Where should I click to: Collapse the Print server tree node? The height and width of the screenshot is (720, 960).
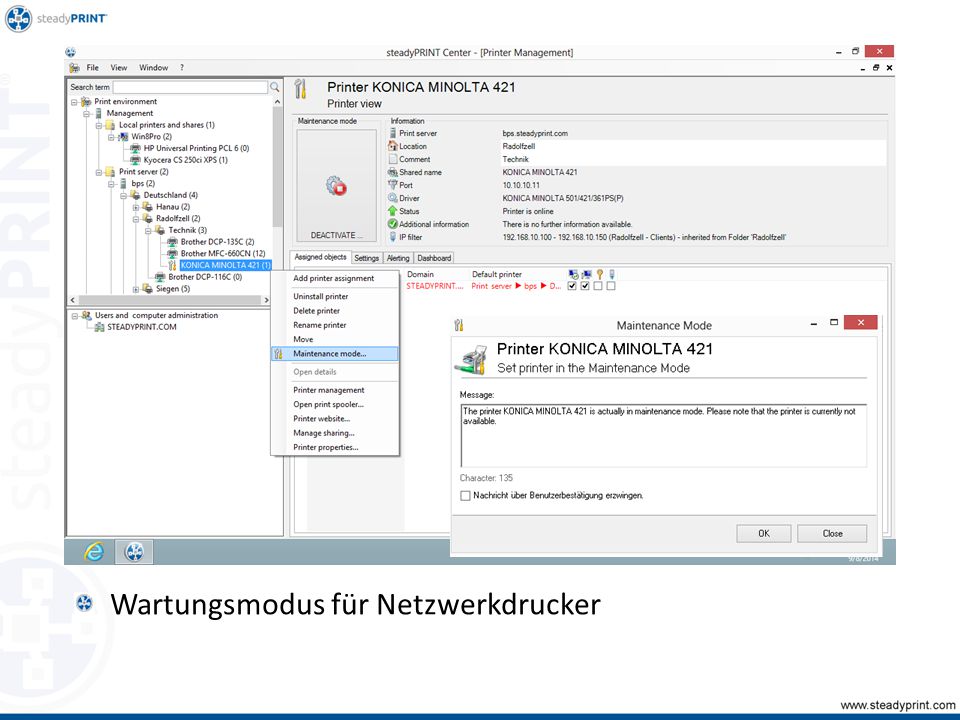tap(99, 172)
